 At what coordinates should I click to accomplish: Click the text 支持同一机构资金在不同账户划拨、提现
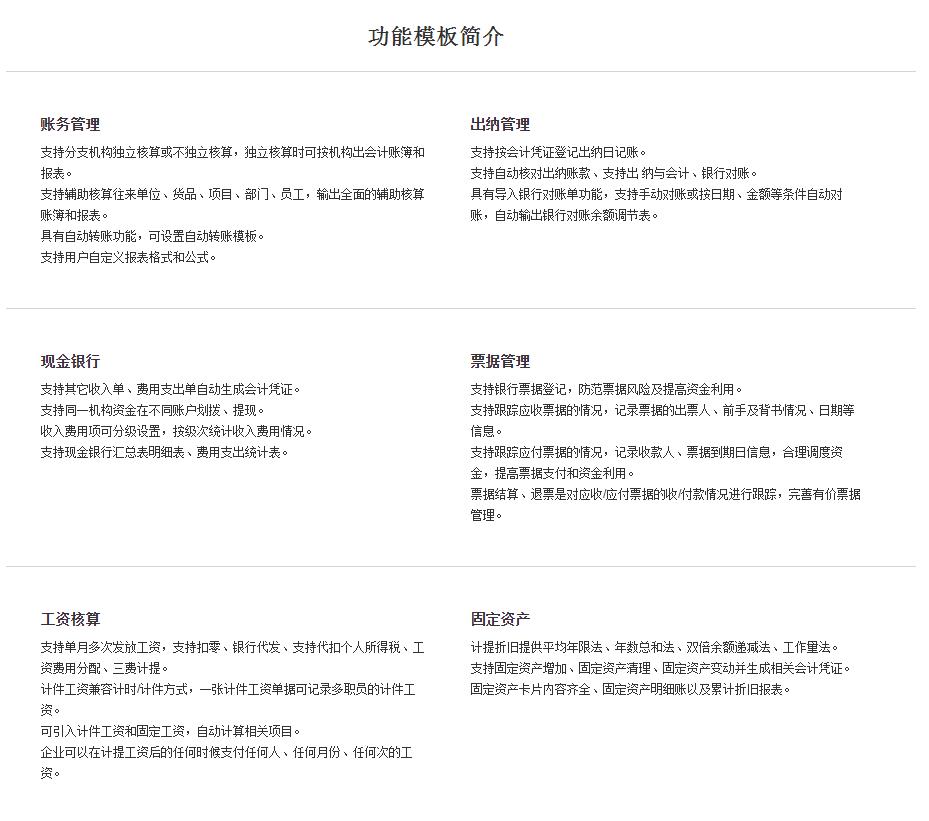coord(152,411)
